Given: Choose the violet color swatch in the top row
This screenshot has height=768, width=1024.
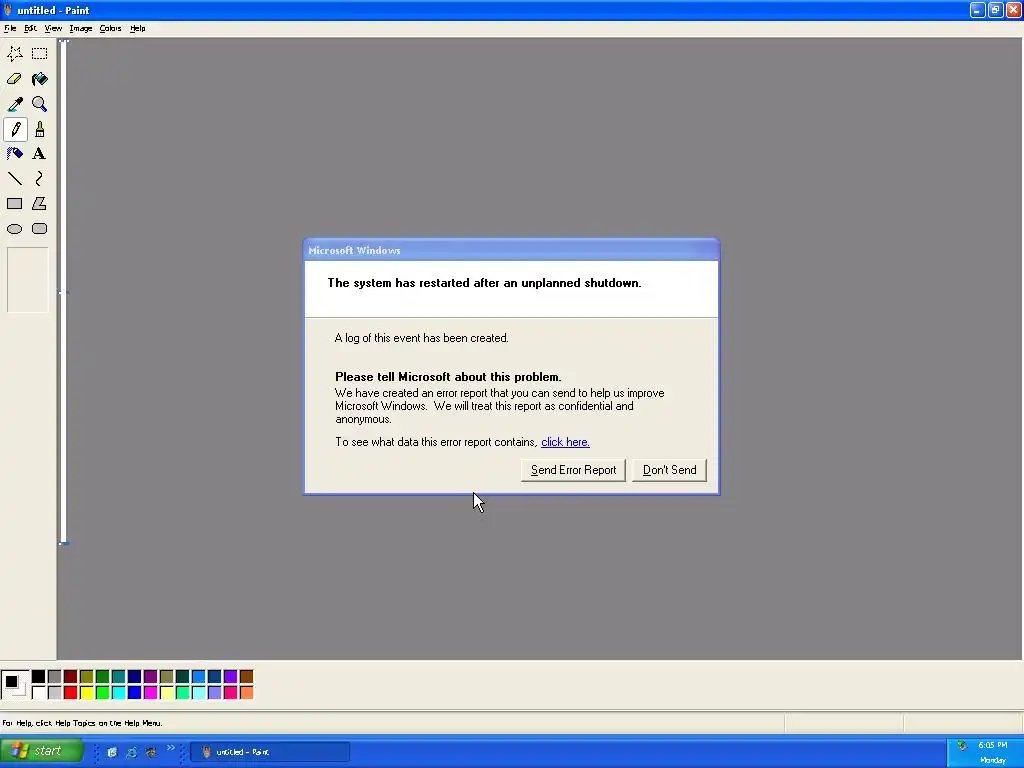Looking at the screenshot, I should (231, 677).
